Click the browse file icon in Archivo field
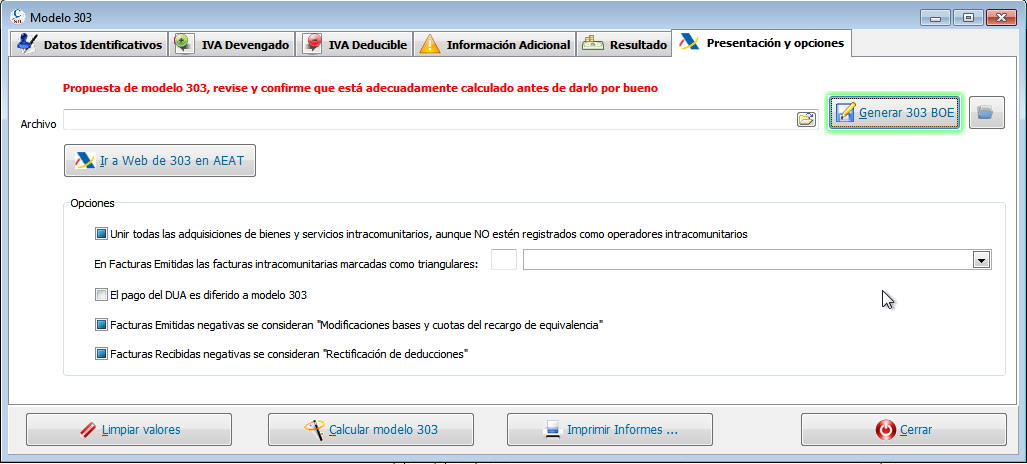Screen dimensions: 1027x464 tap(806, 119)
